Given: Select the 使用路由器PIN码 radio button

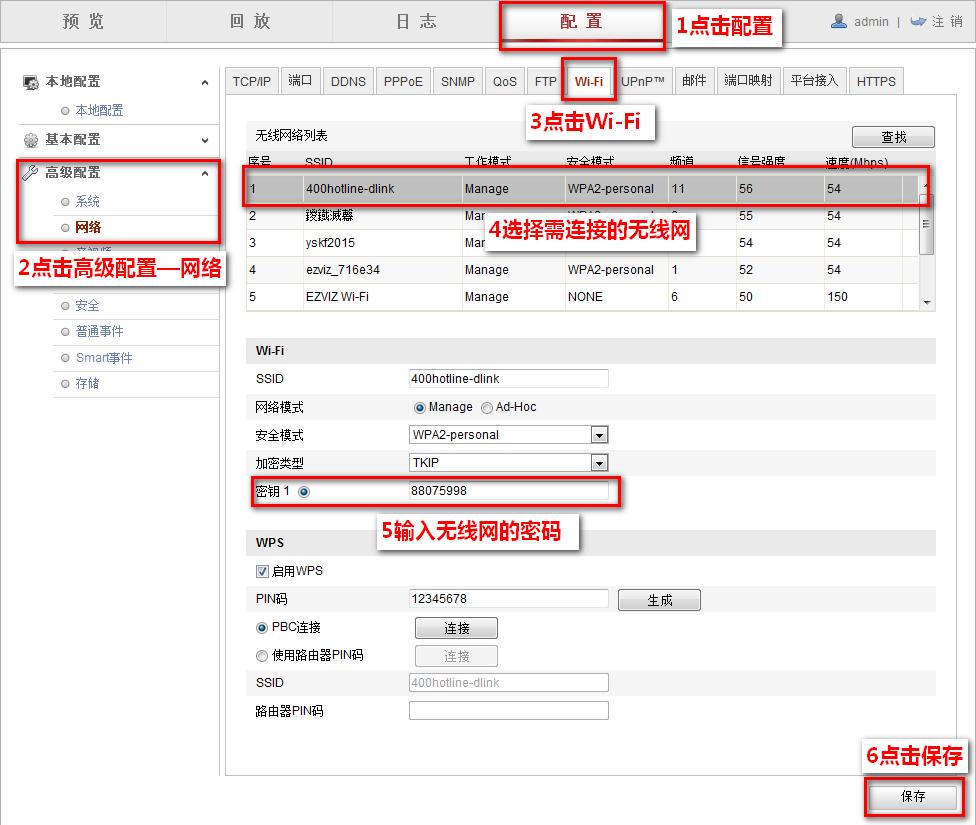Looking at the screenshot, I should pos(262,656).
